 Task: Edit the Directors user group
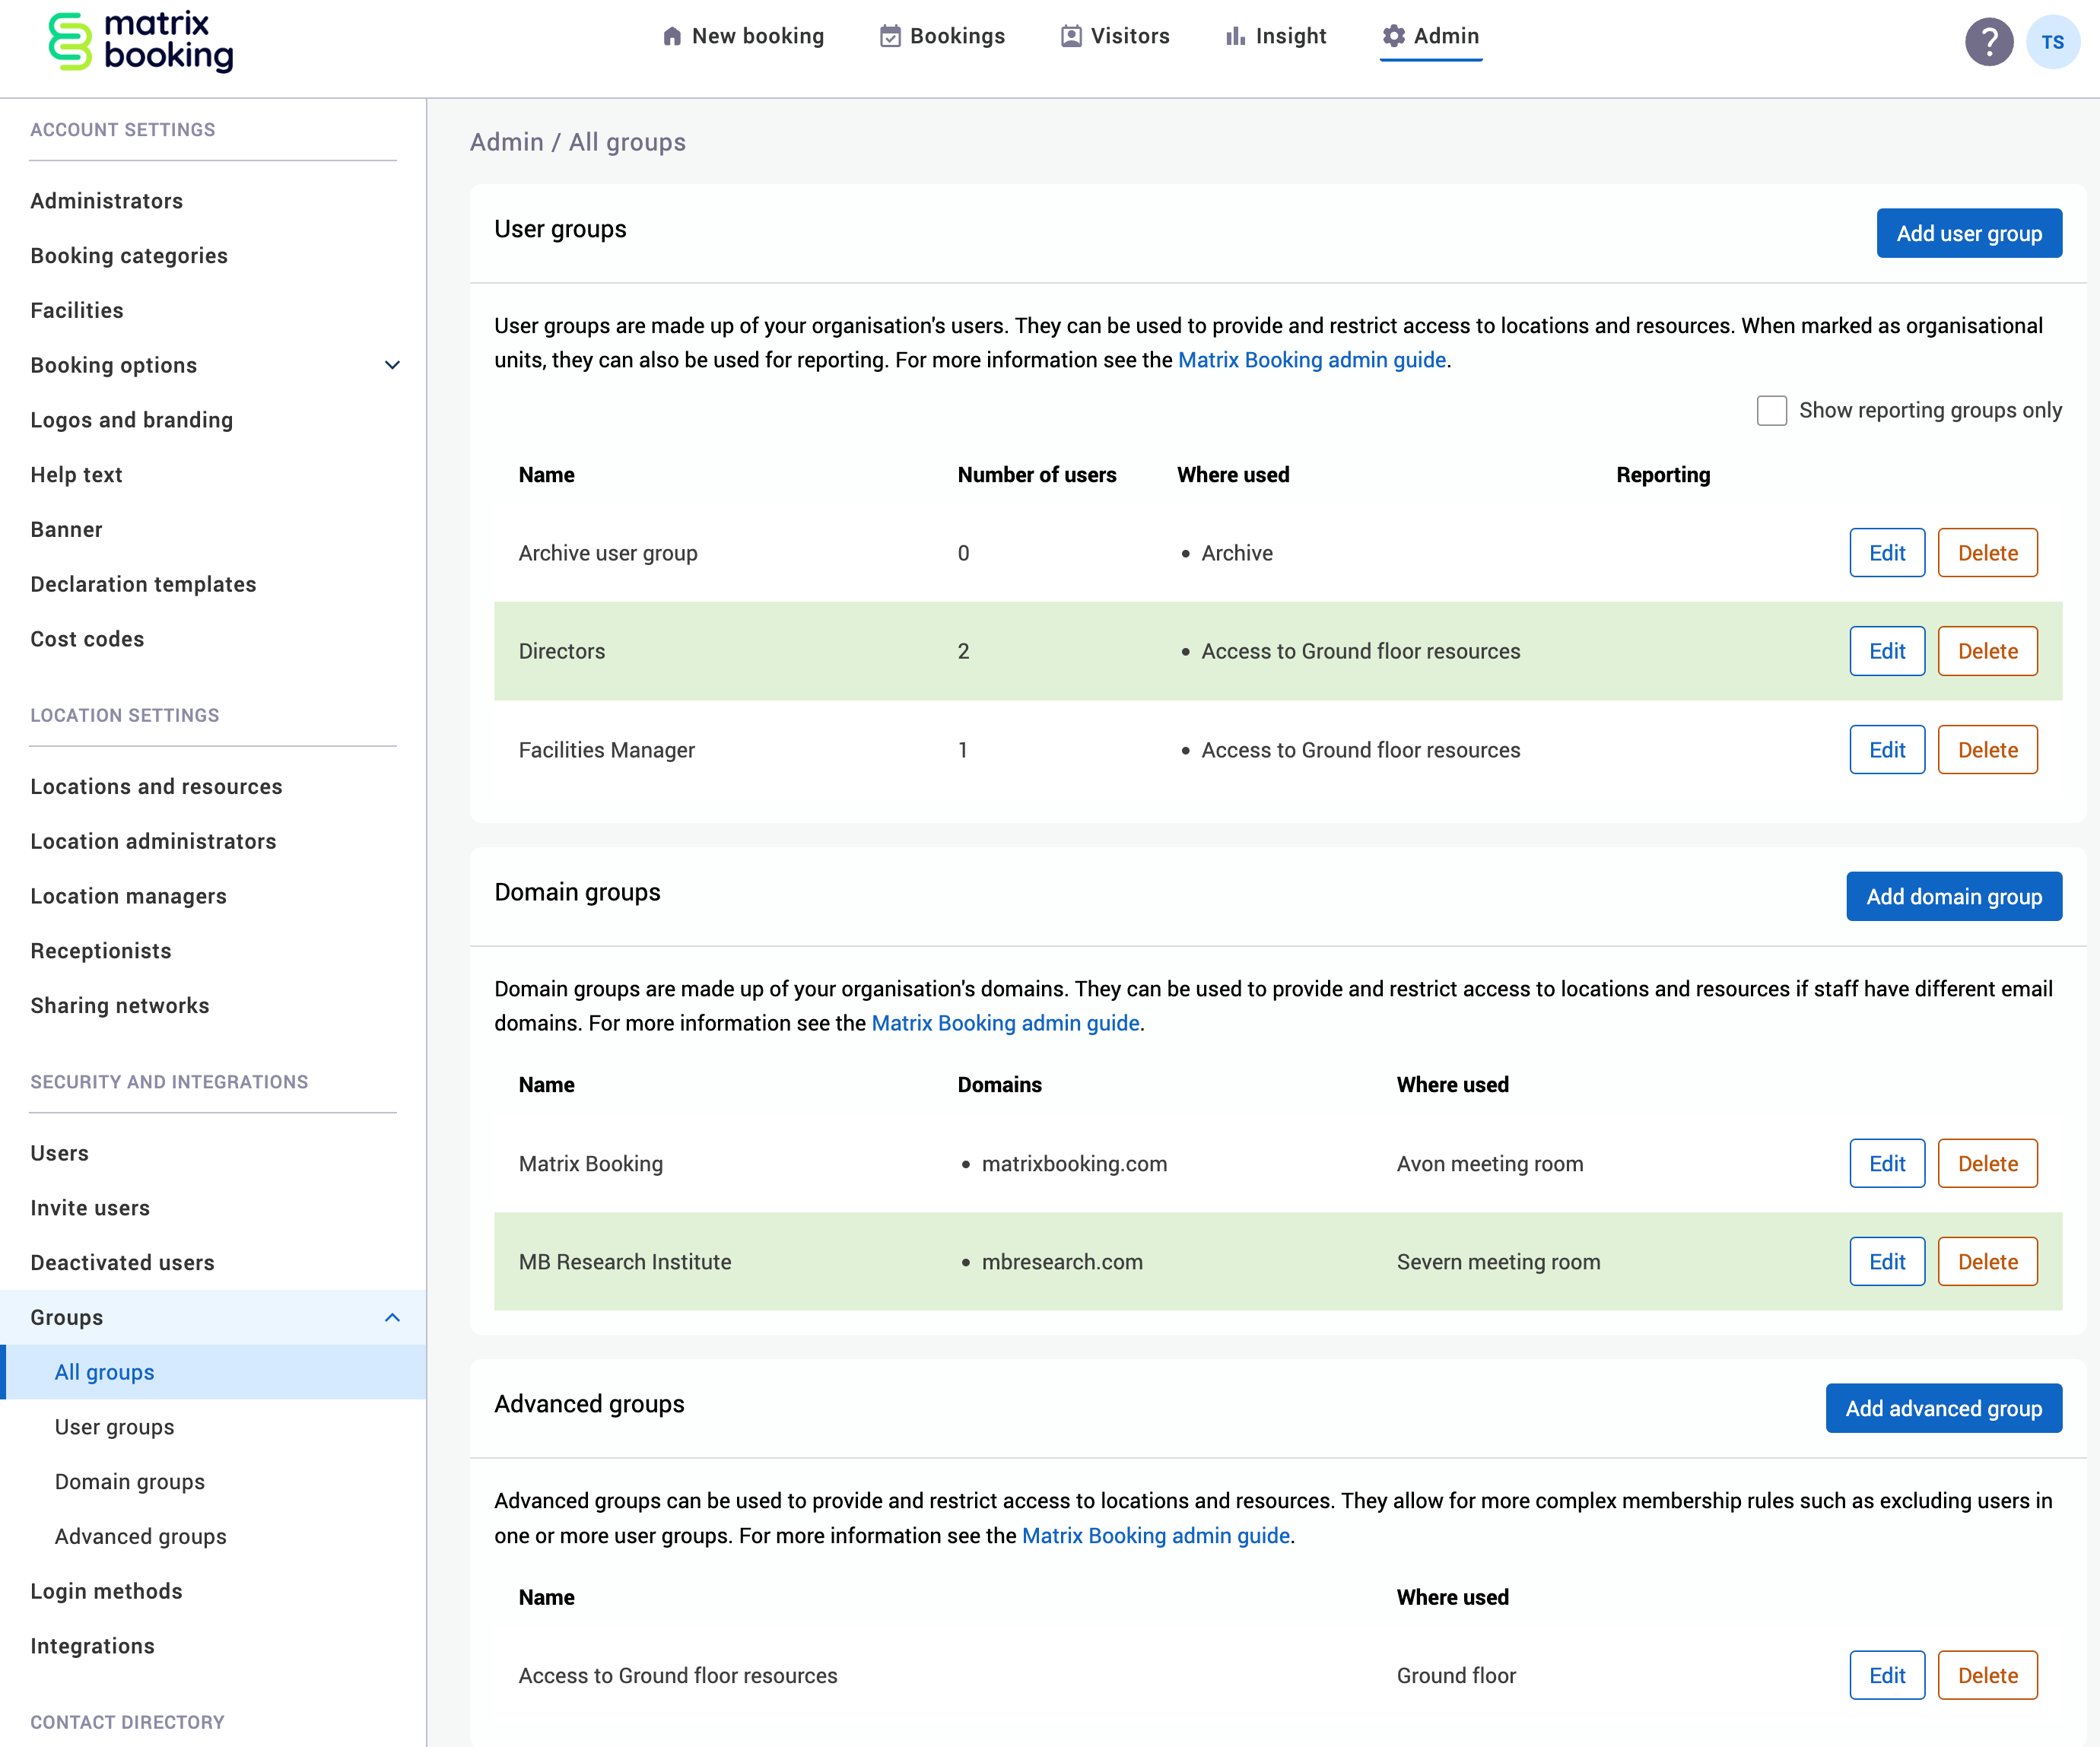point(1887,651)
